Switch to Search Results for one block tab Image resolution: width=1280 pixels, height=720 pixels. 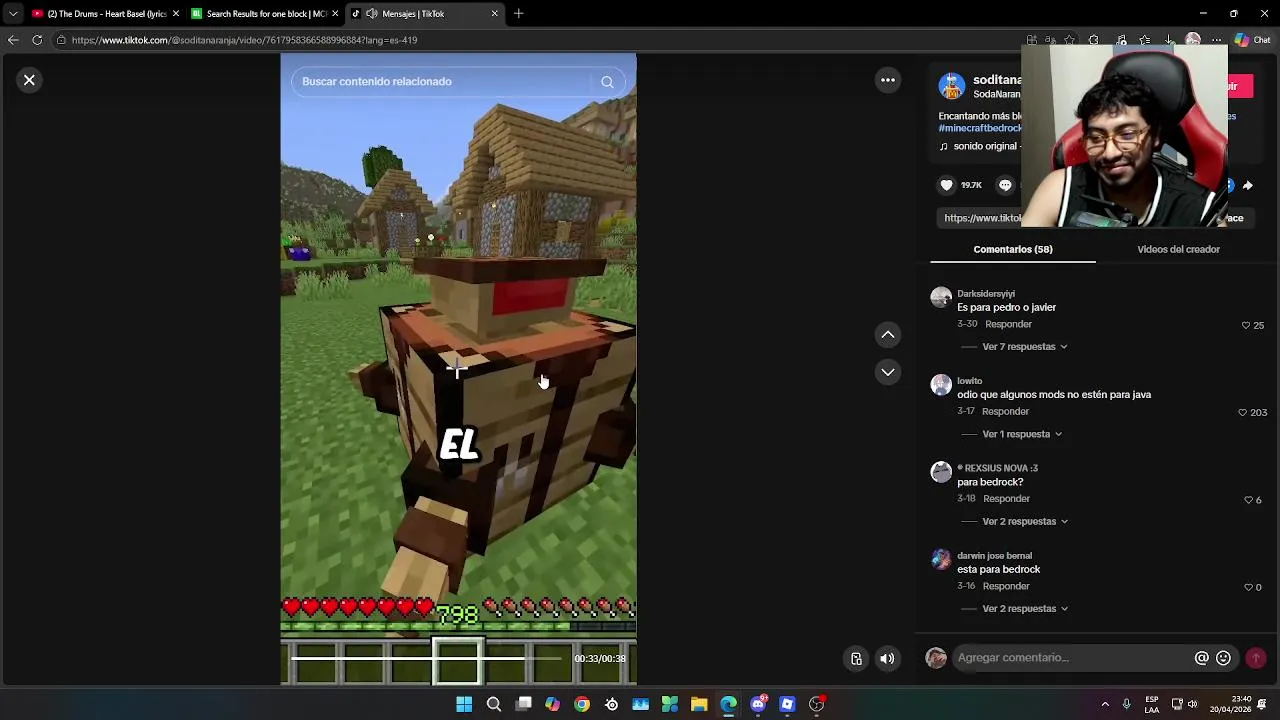[x=265, y=14]
